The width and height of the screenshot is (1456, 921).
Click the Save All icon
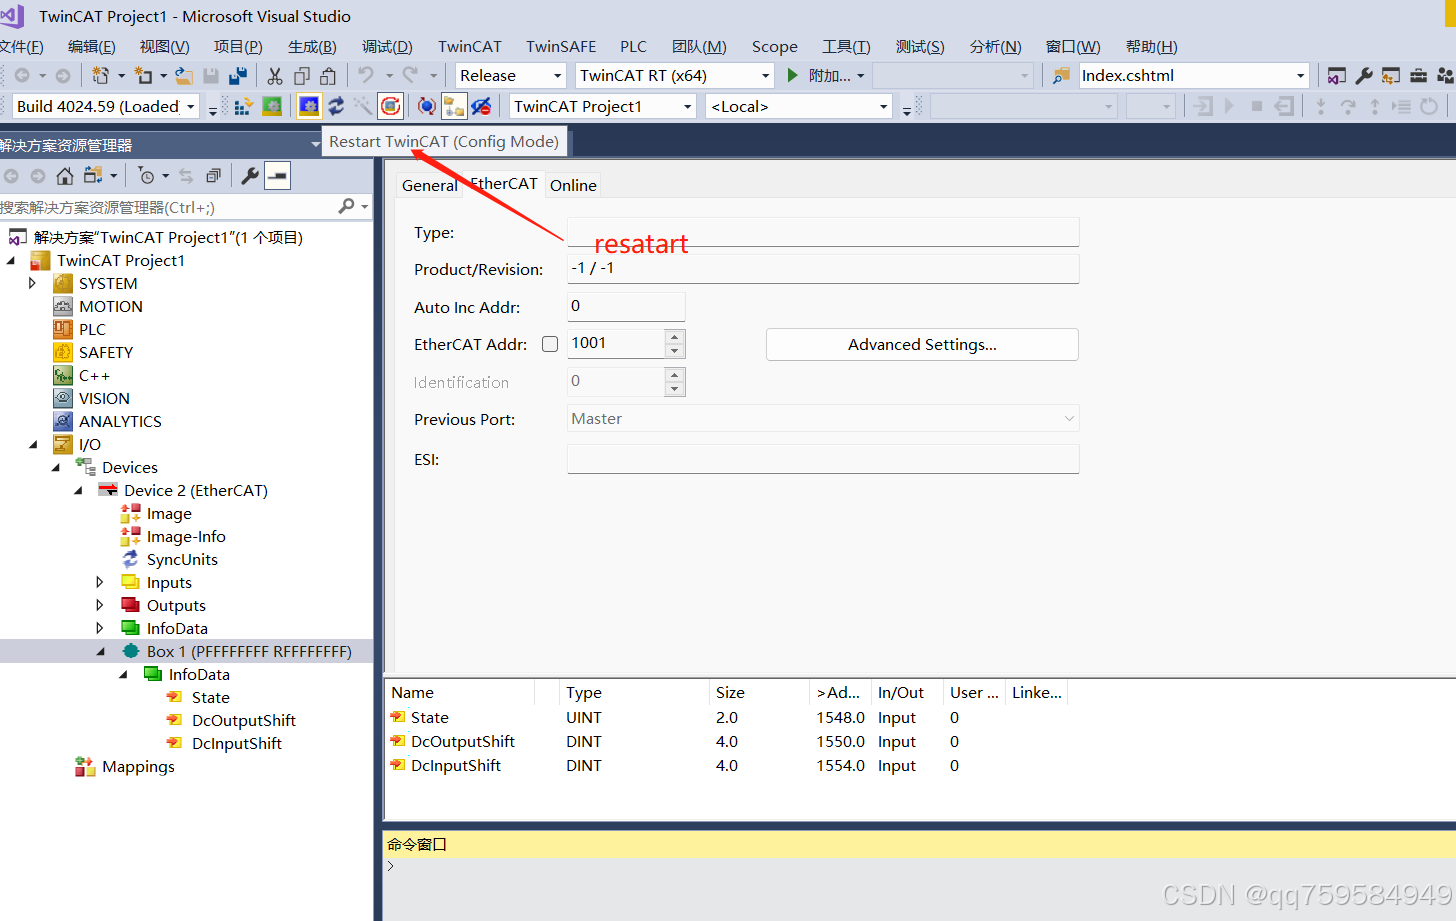(238, 75)
